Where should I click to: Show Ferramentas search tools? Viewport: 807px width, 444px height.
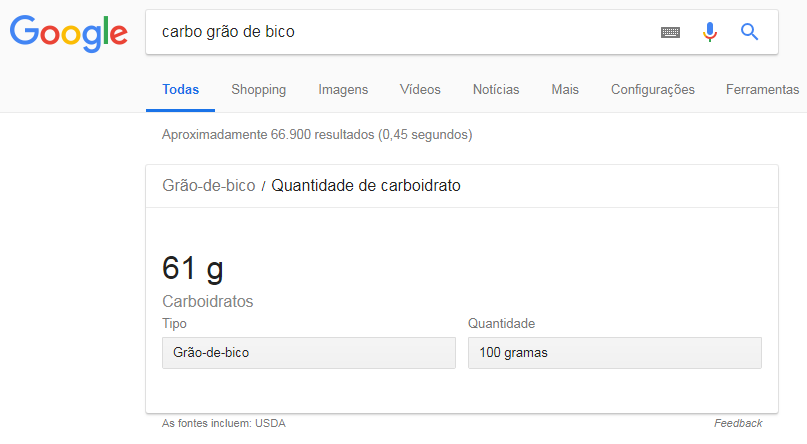(762, 90)
